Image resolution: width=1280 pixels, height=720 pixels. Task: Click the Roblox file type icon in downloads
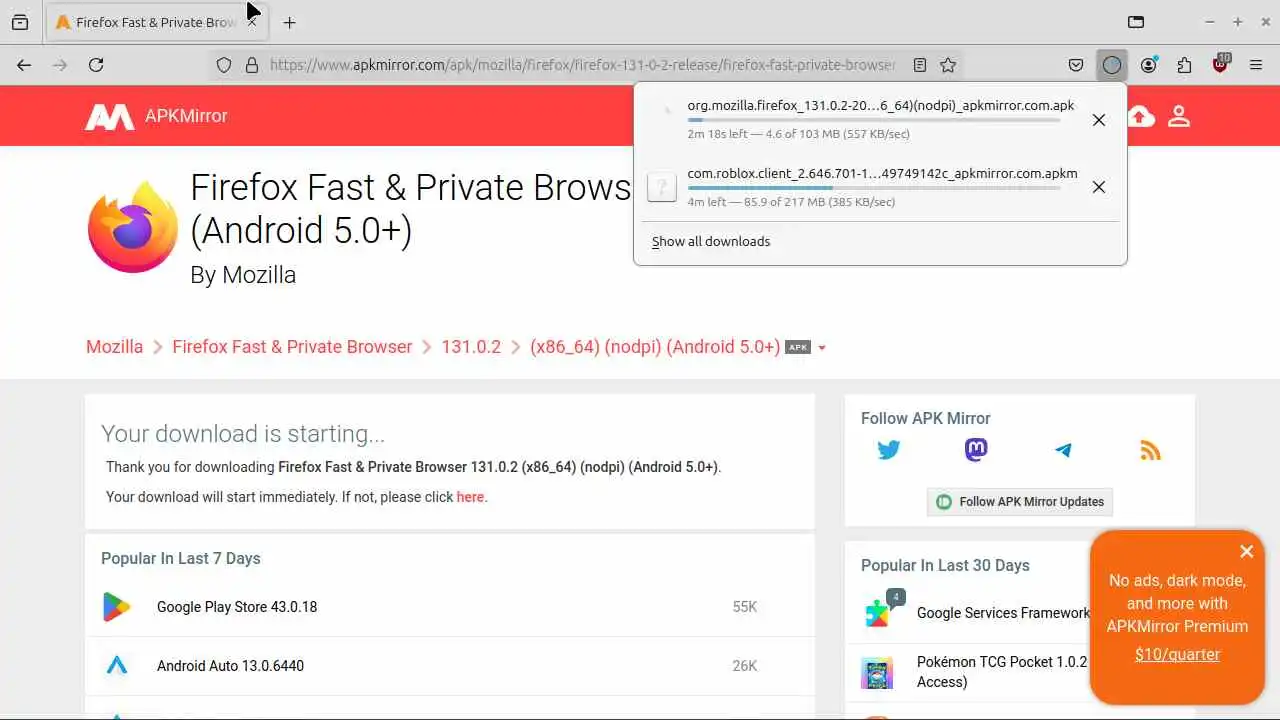662,187
